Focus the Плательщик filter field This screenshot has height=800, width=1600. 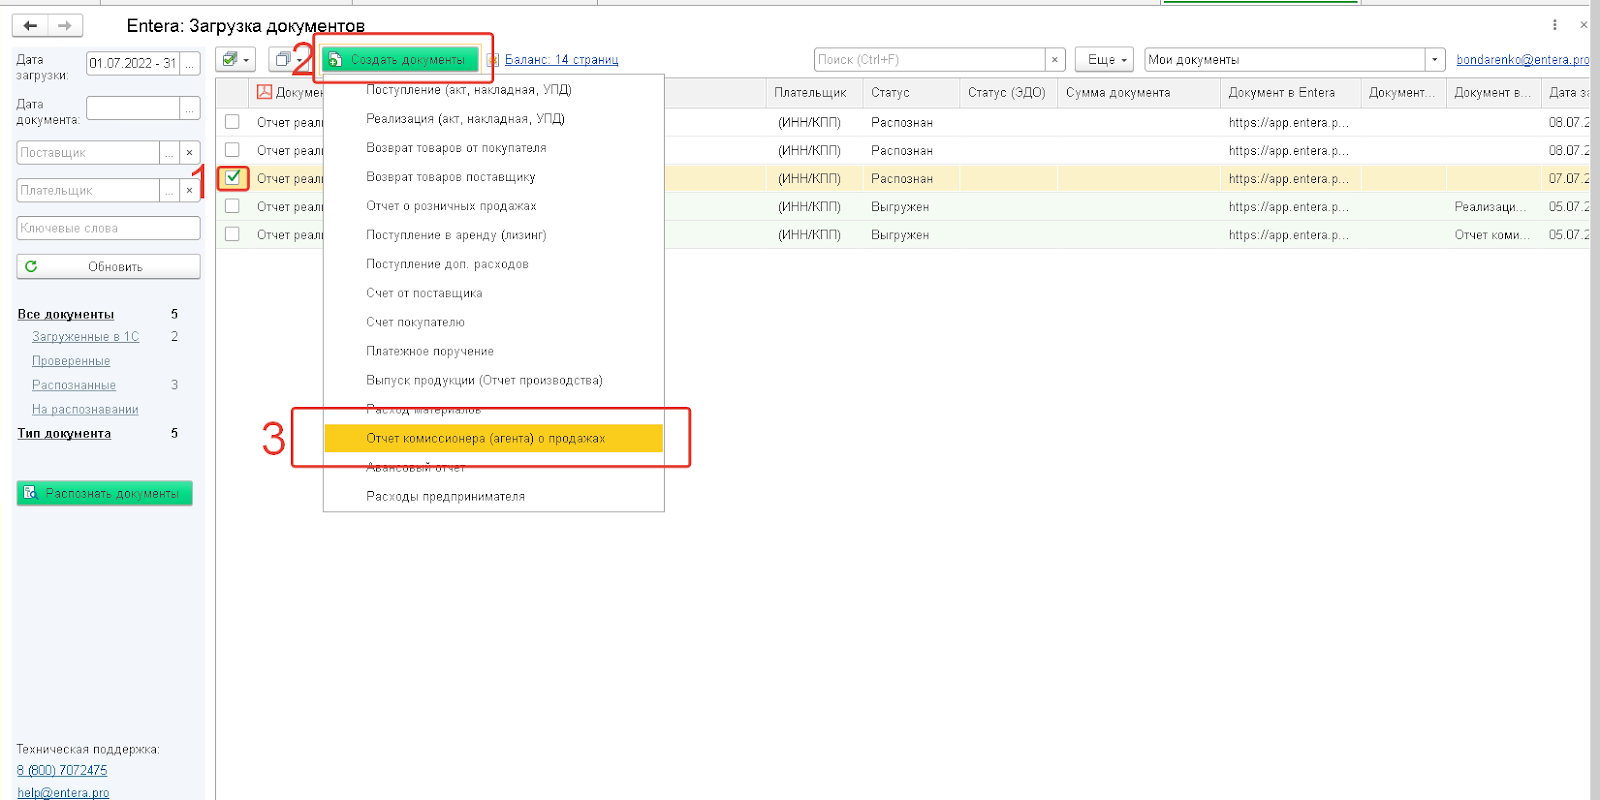click(88, 190)
